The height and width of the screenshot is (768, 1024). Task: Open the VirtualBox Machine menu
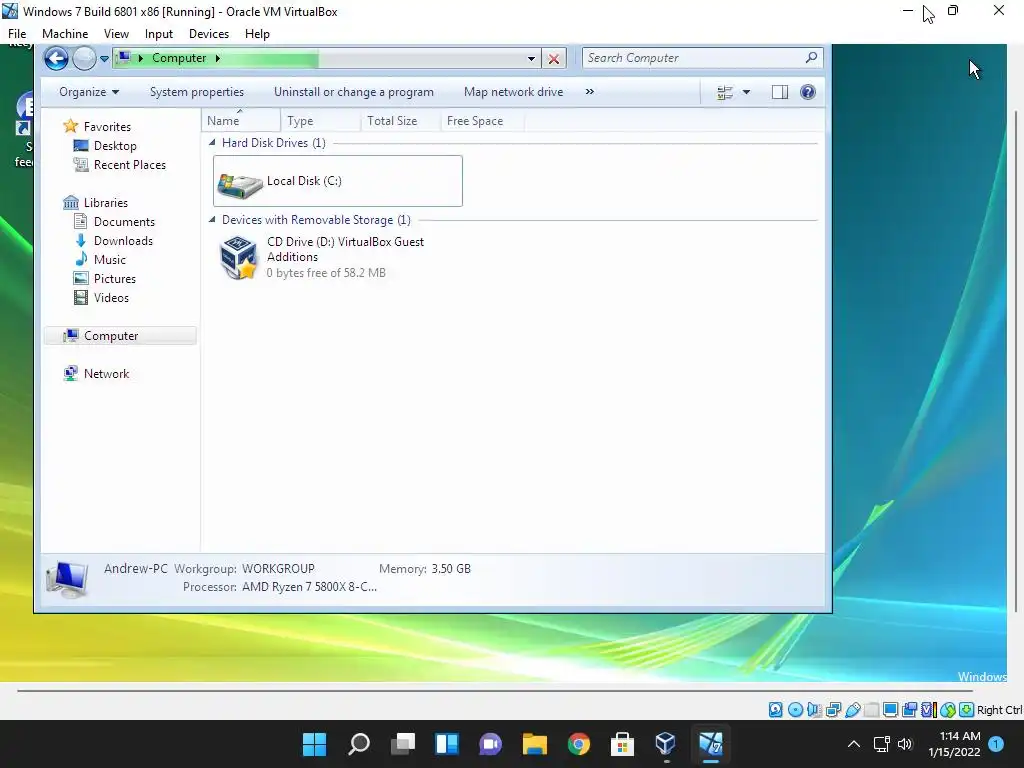pos(65,34)
